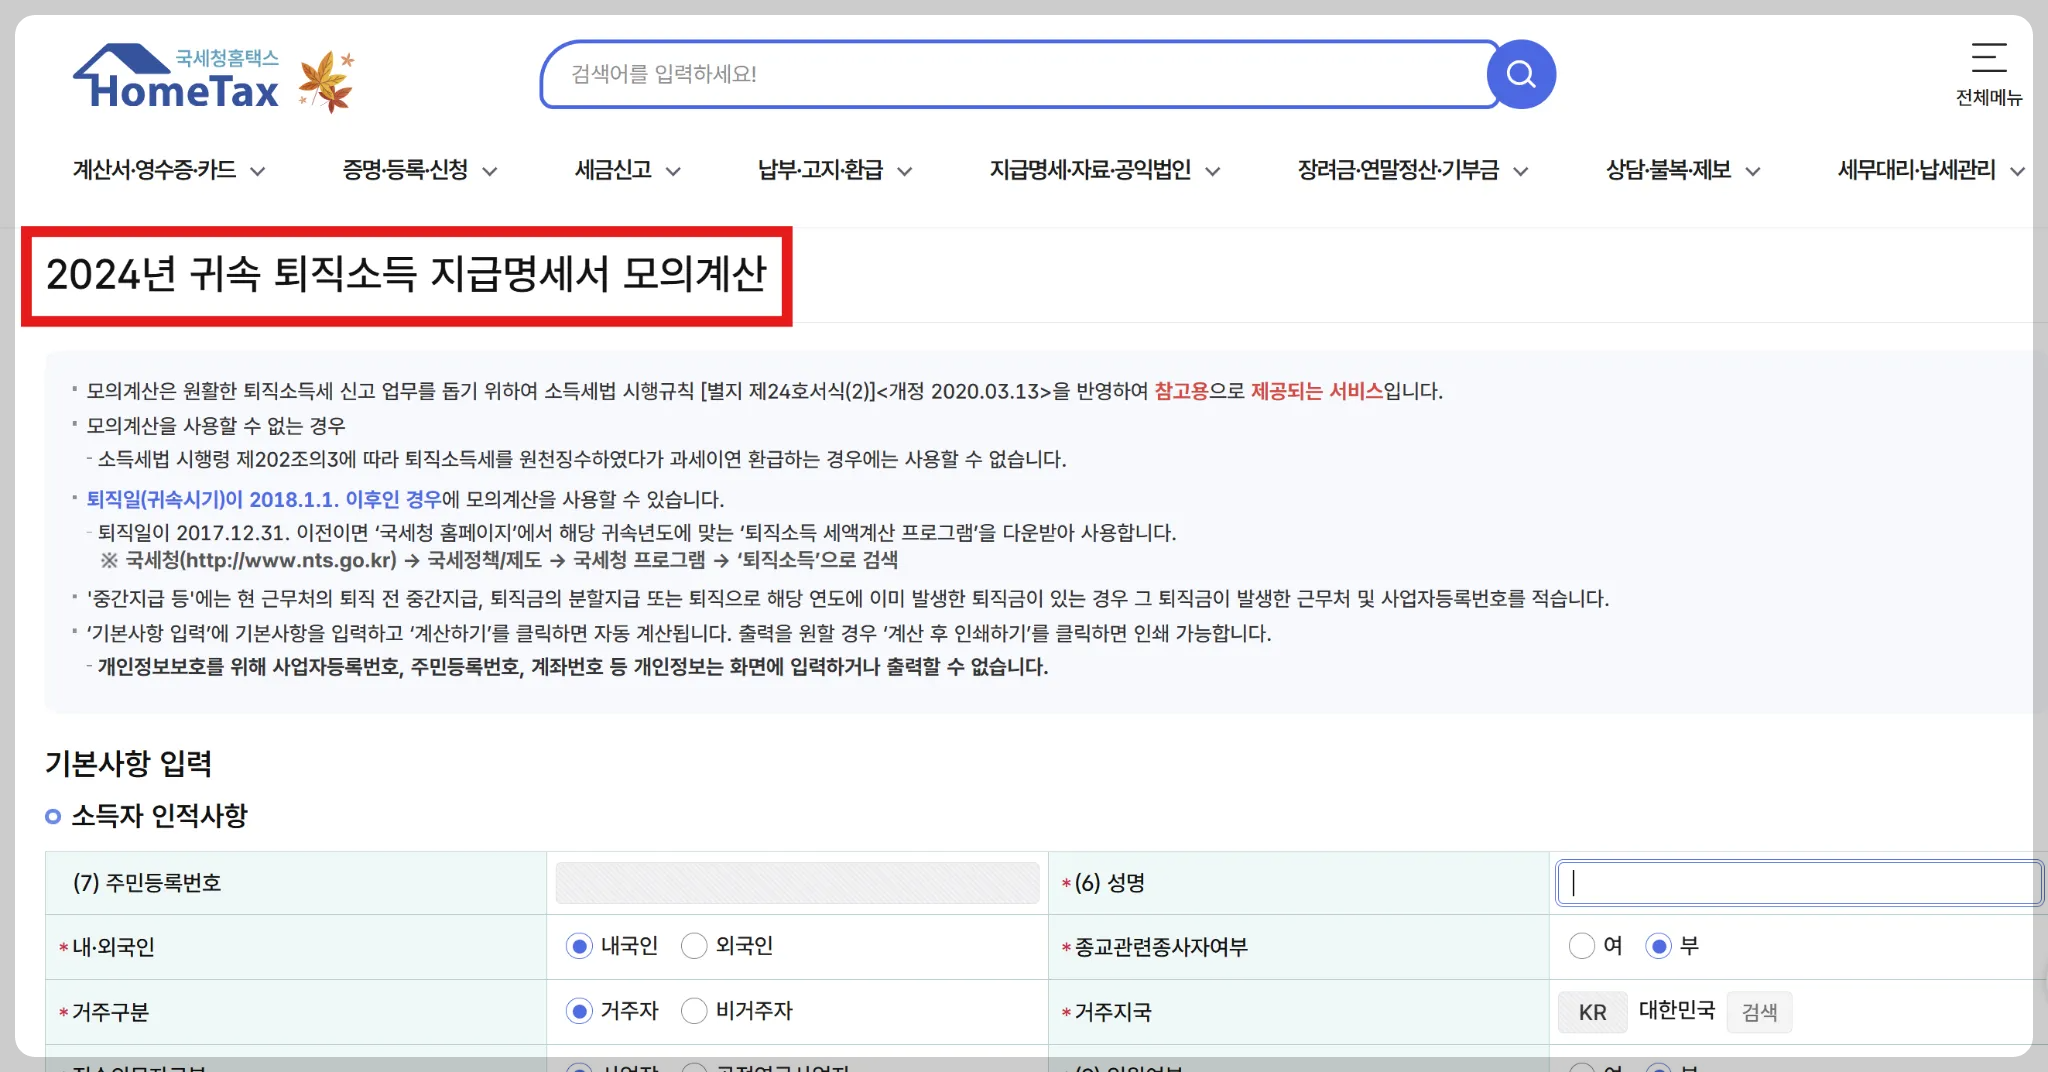Screen dimensions: 2048x1072
Task: Select the 소득자 인적사항 section marker dot
Action: point(52,816)
